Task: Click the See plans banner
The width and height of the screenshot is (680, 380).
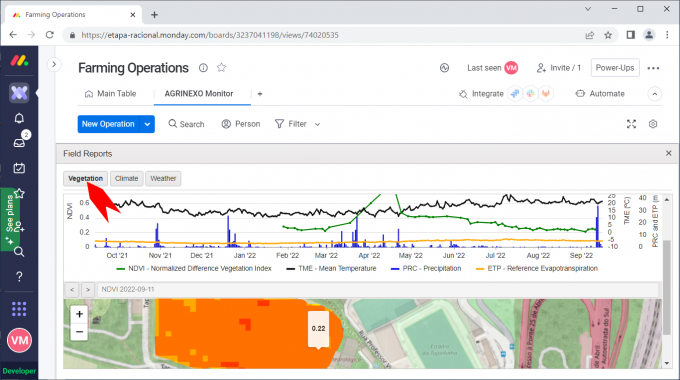Action: pos(10,219)
